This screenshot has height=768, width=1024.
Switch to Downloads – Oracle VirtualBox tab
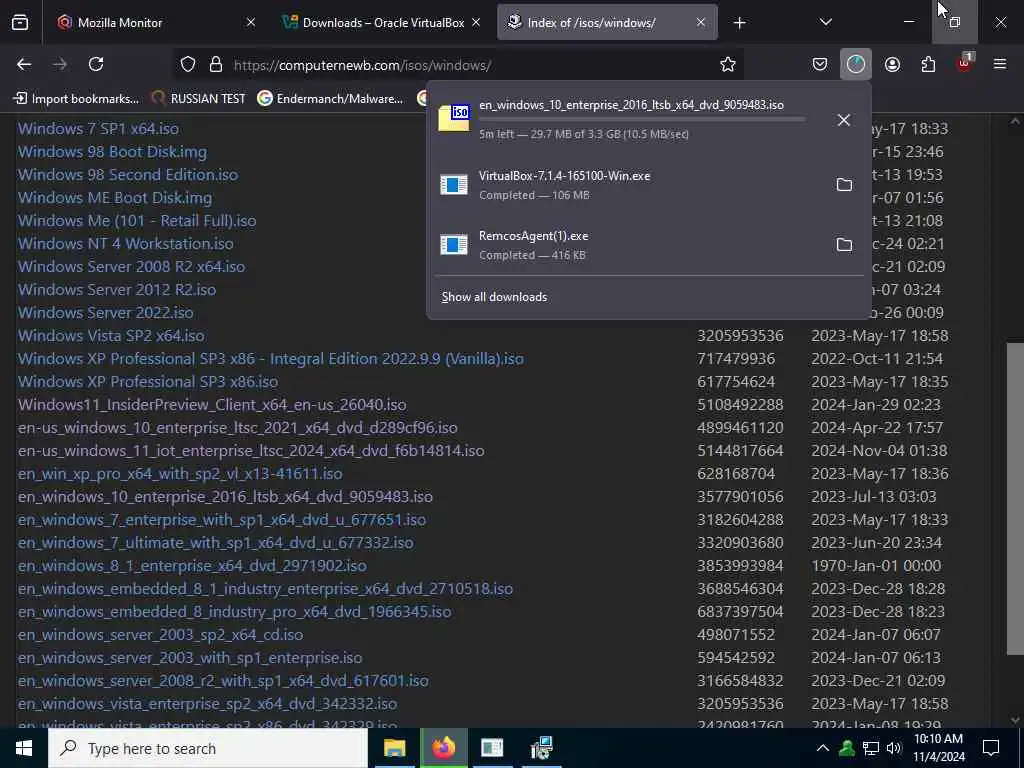383,23
